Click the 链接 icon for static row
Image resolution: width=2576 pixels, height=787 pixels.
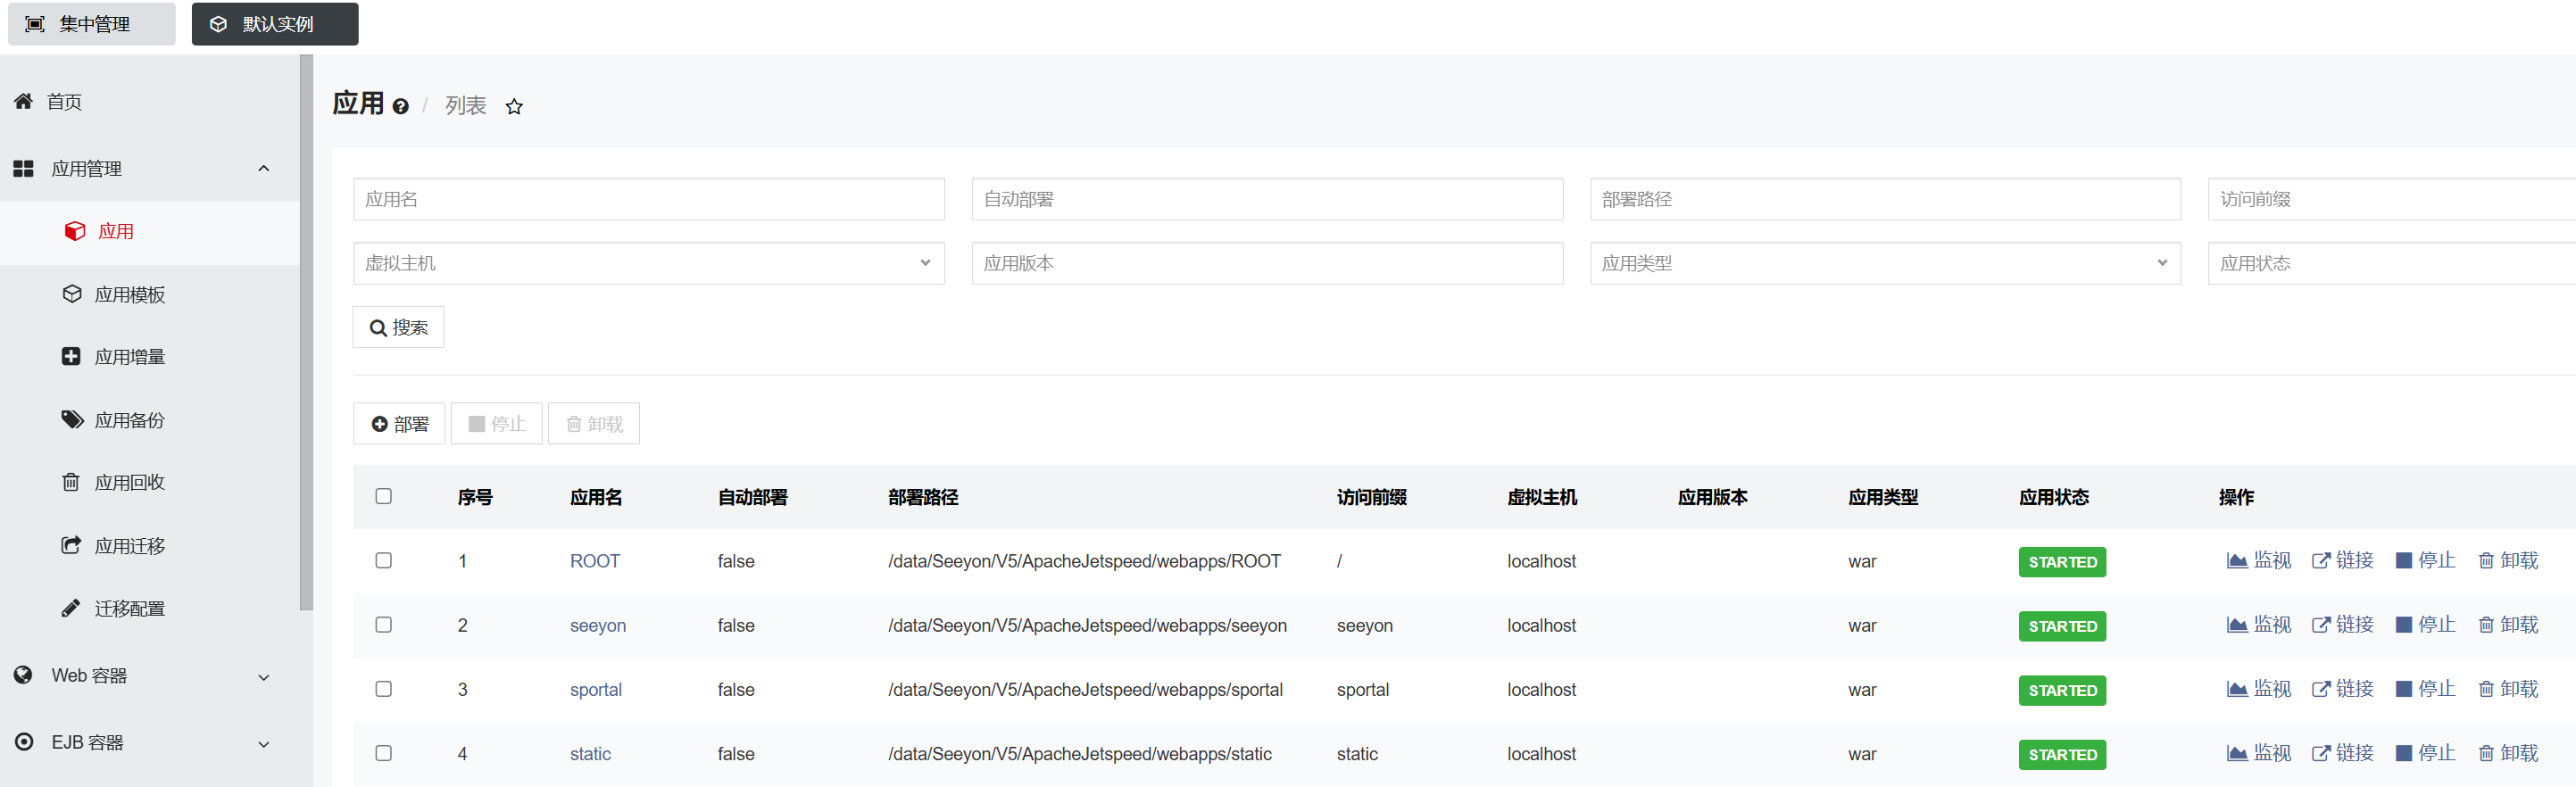tap(2321, 753)
